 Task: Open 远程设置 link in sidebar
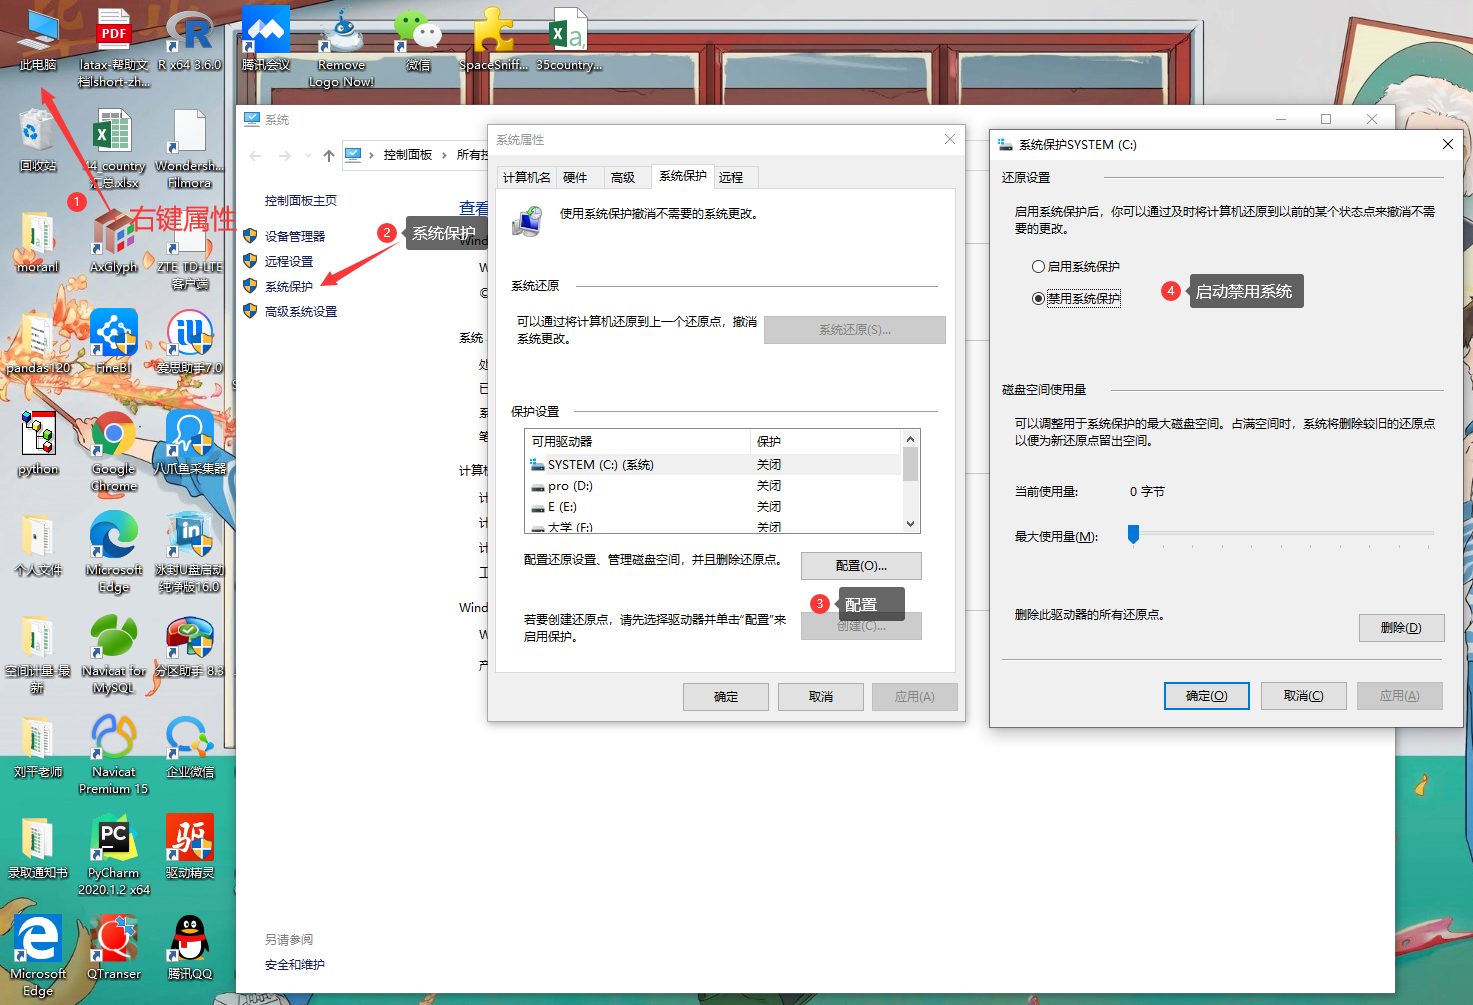pyautogui.click(x=289, y=262)
